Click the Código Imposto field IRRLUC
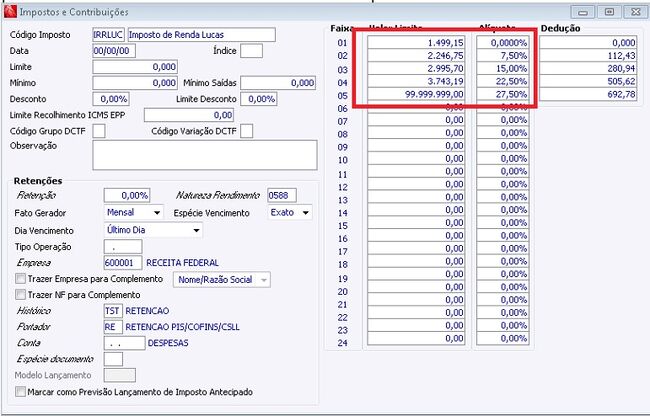 pos(108,35)
